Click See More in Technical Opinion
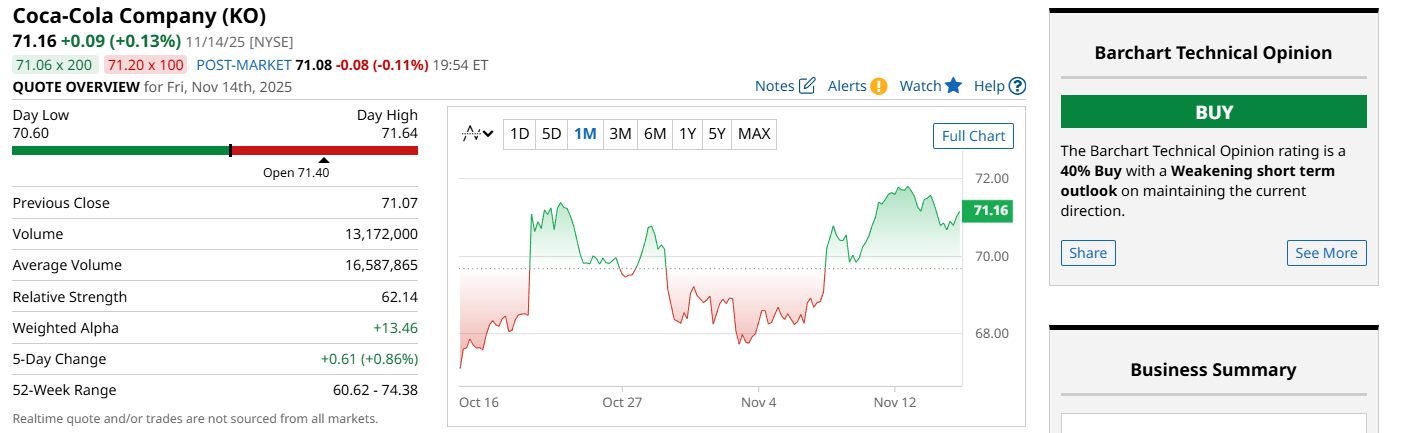This screenshot has height=433, width=1422. [x=1326, y=253]
